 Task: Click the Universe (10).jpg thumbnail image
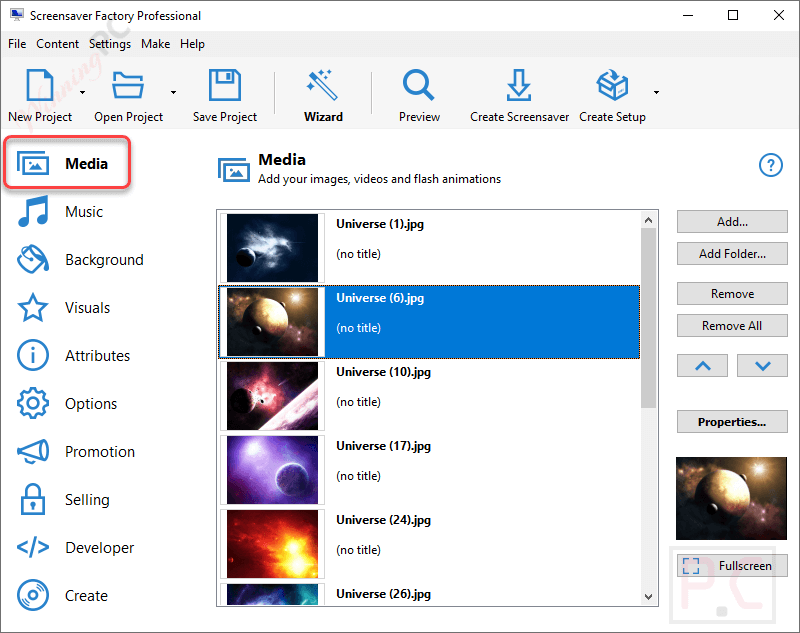click(272, 396)
